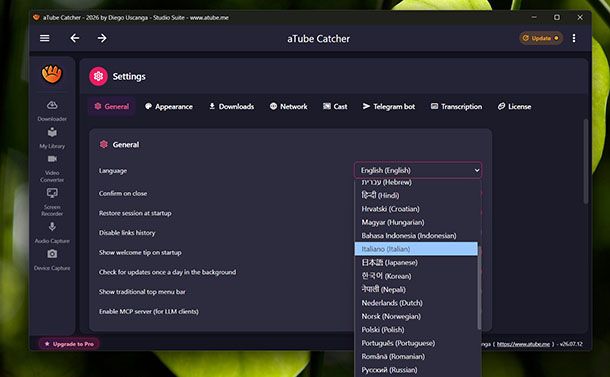Open Screen Recorder in sidebar
The height and width of the screenshot is (377, 610).
point(52,202)
